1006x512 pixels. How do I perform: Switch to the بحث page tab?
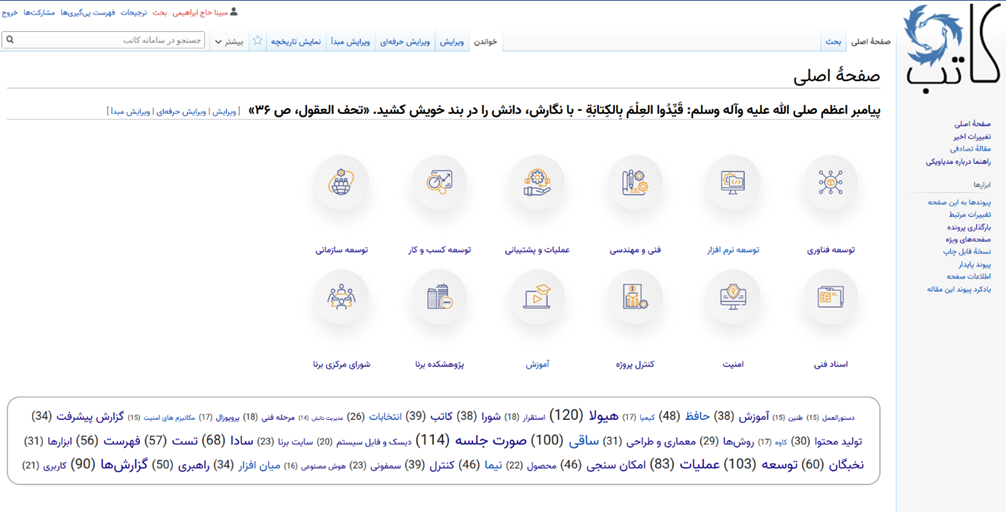[833, 41]
